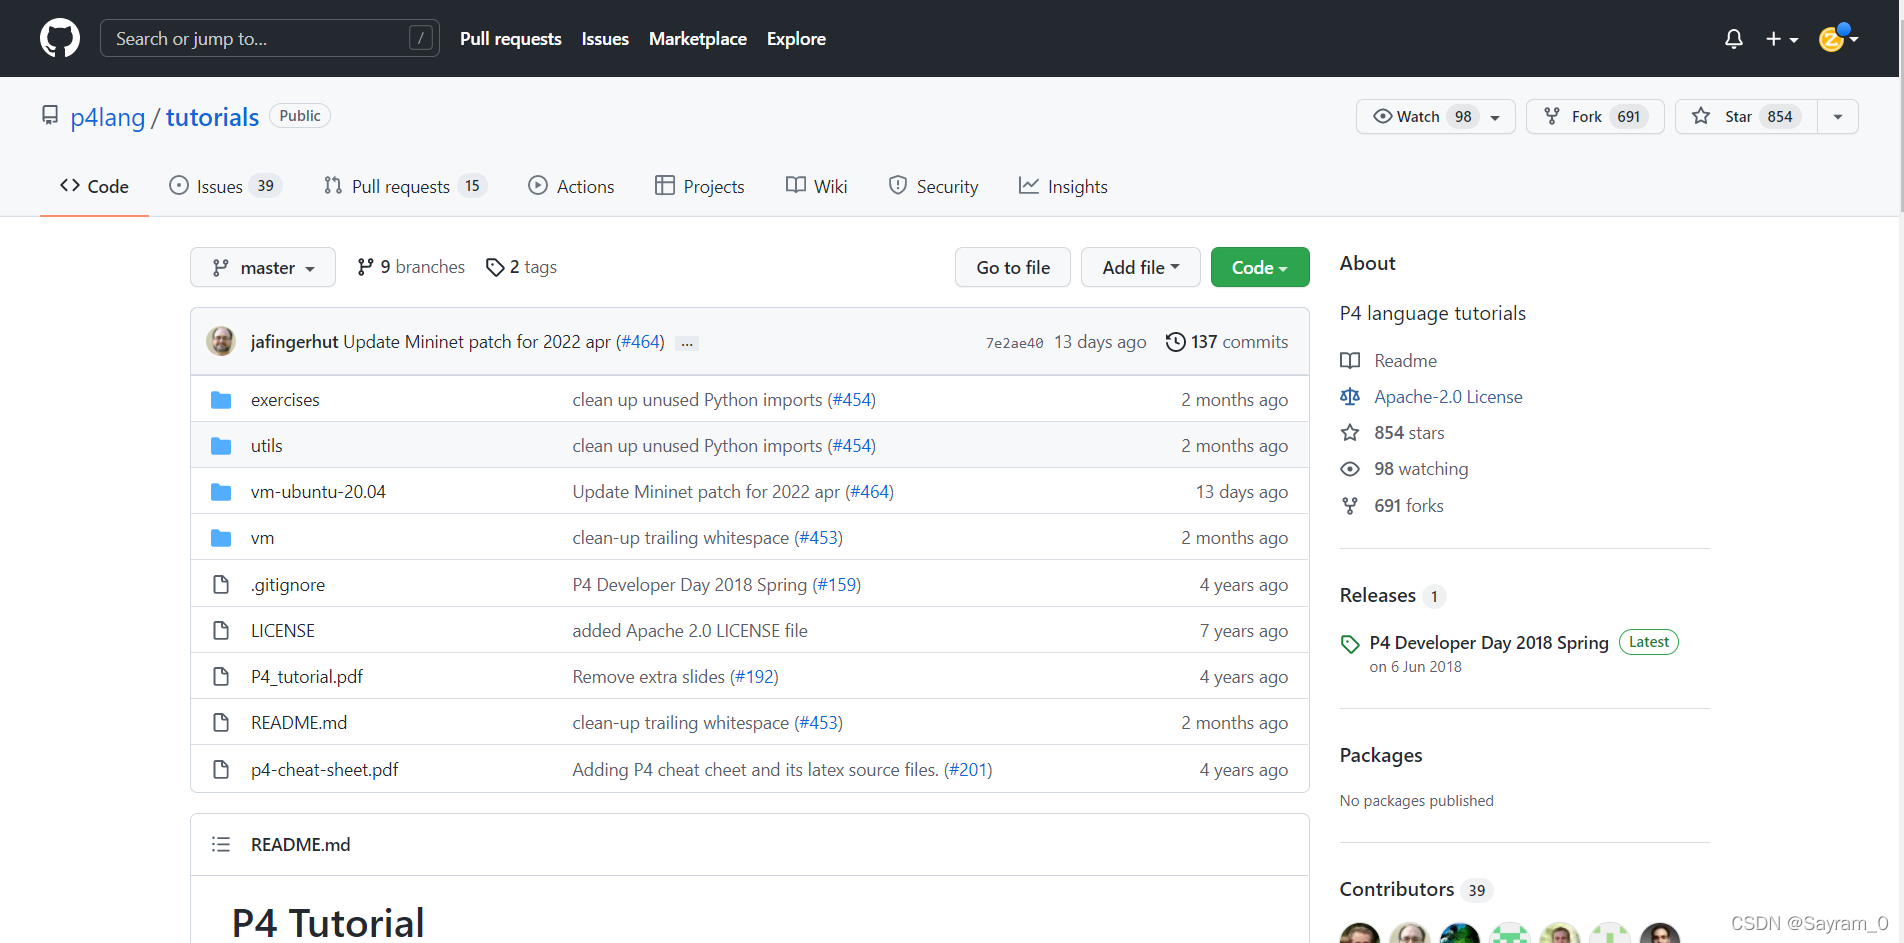Open the Pull requests repository tab
Screen dimensions: 1904x943
(x=405, y=186)
